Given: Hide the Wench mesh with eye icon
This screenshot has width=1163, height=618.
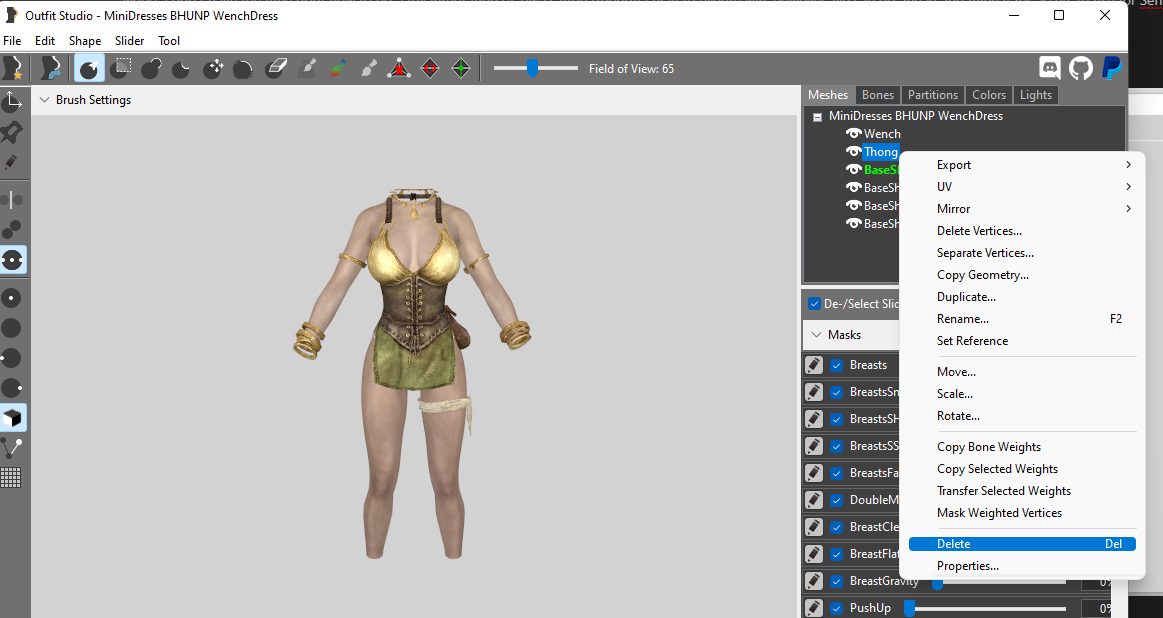Looking at the screenshot, I should pos(854,134).
